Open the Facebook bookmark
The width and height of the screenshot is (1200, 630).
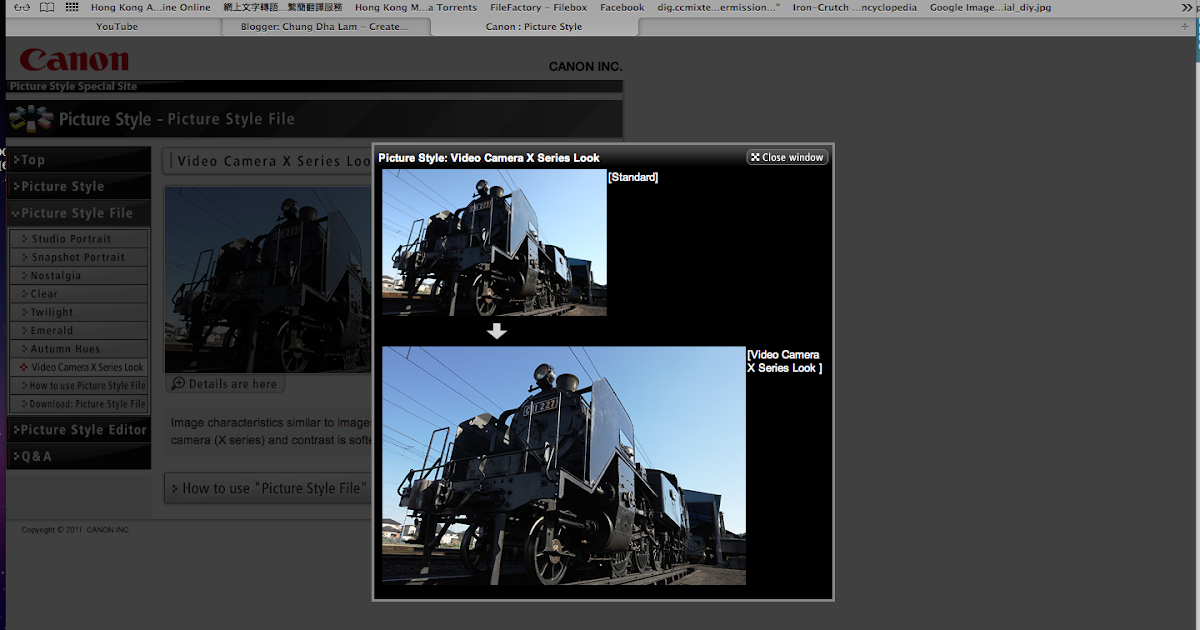click(x=622, y=7)
